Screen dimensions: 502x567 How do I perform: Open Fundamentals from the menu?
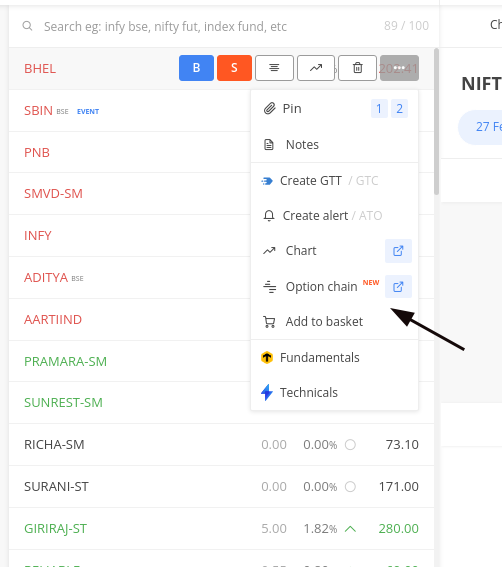tap(335, 358)
